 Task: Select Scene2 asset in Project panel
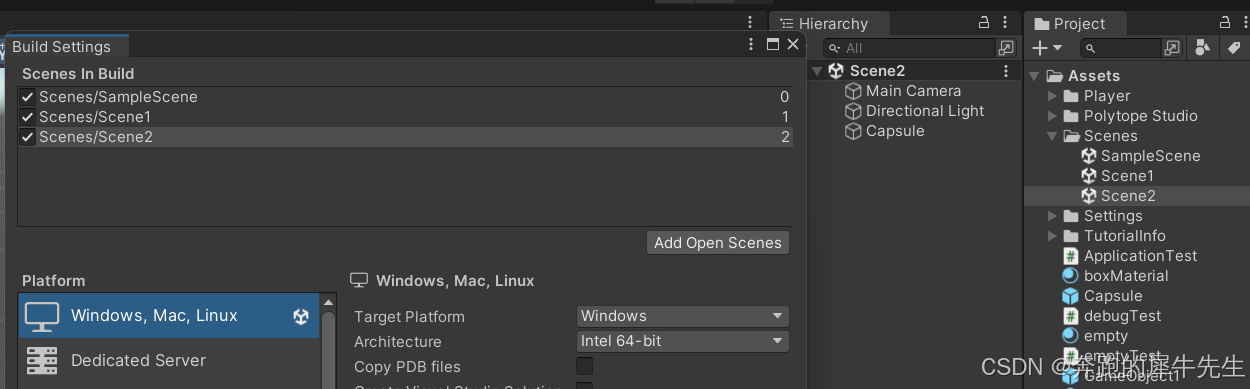(x=1128, y=196)
